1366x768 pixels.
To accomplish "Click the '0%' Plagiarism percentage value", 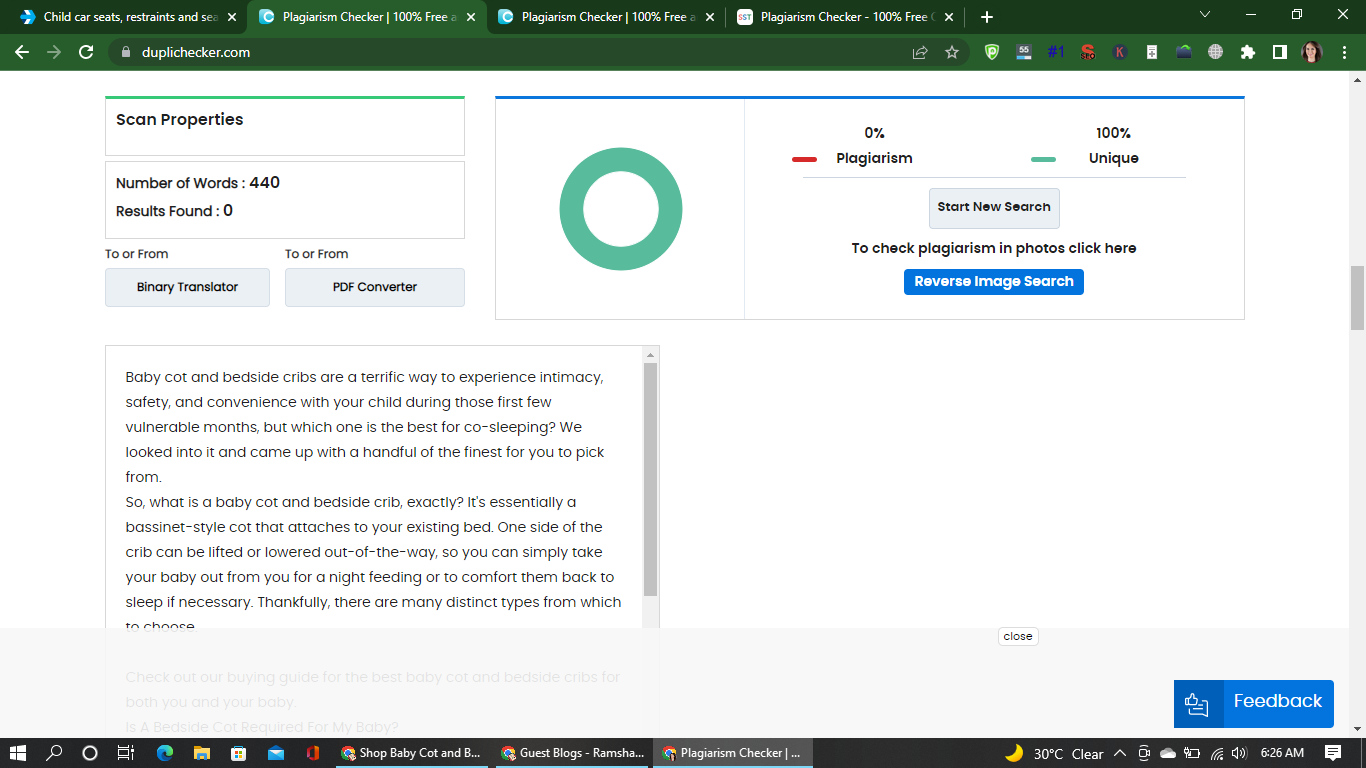I will point(875,133).
